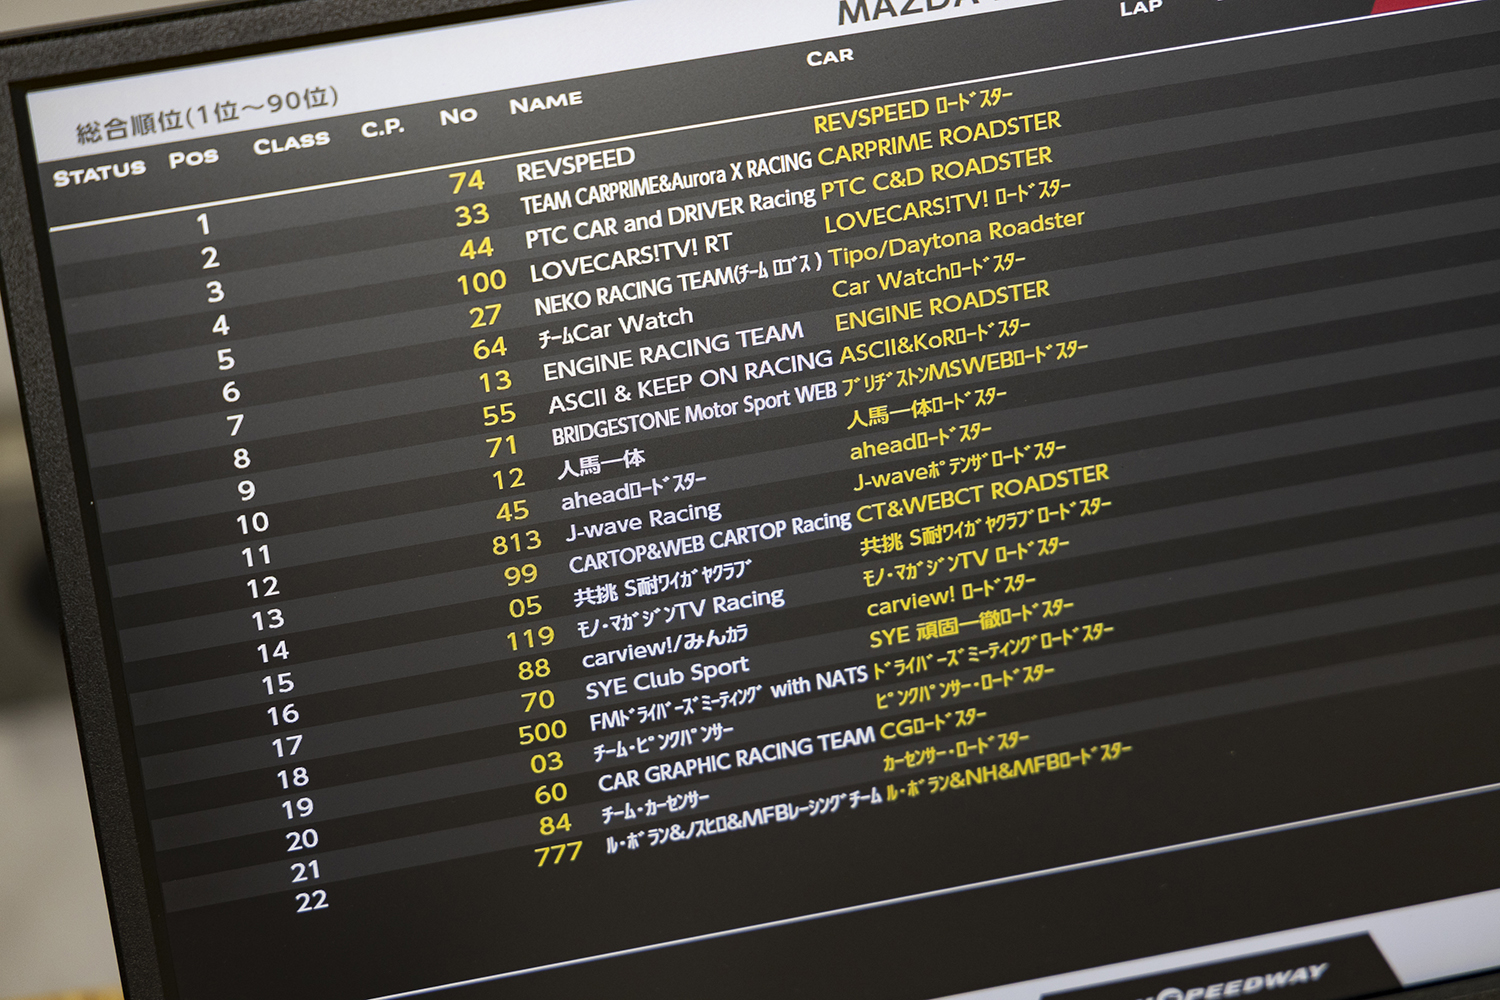
Task: Select PTC CAR and DRIVER Racing
Action: pyautogui.click(x=670, y=217)
